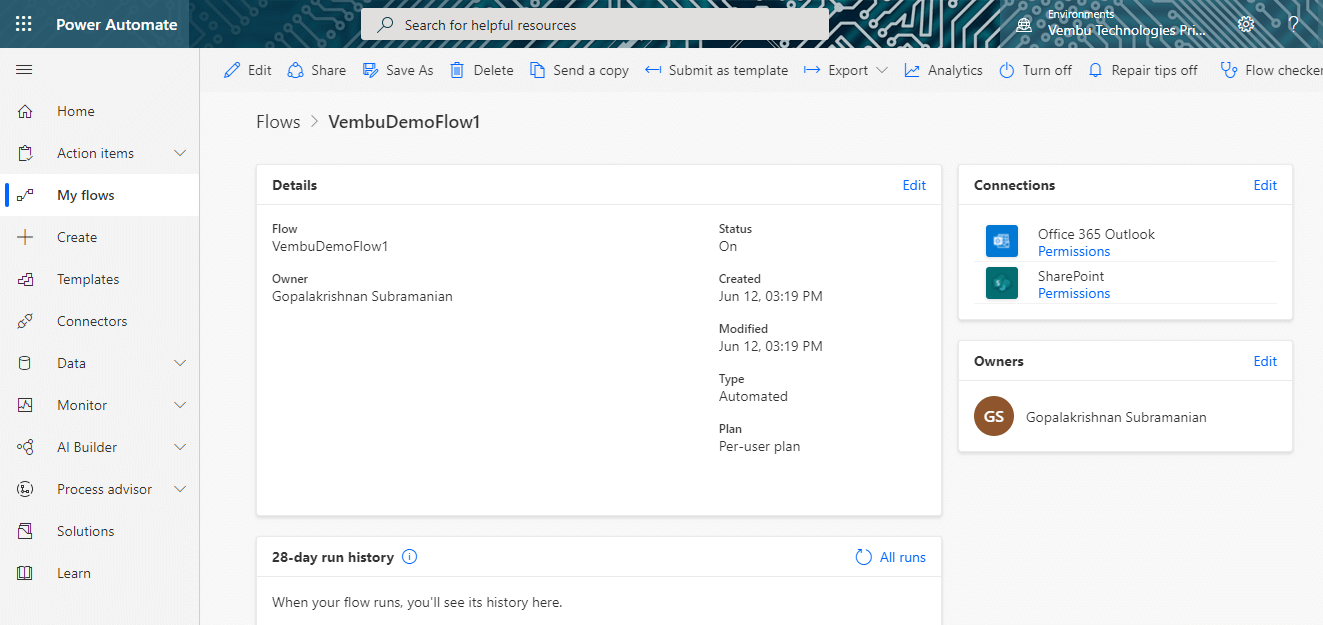Click the Per-user plan value
Viewport: 1323px width, 625px height.
pyautogui.click(x=759, y=446)
